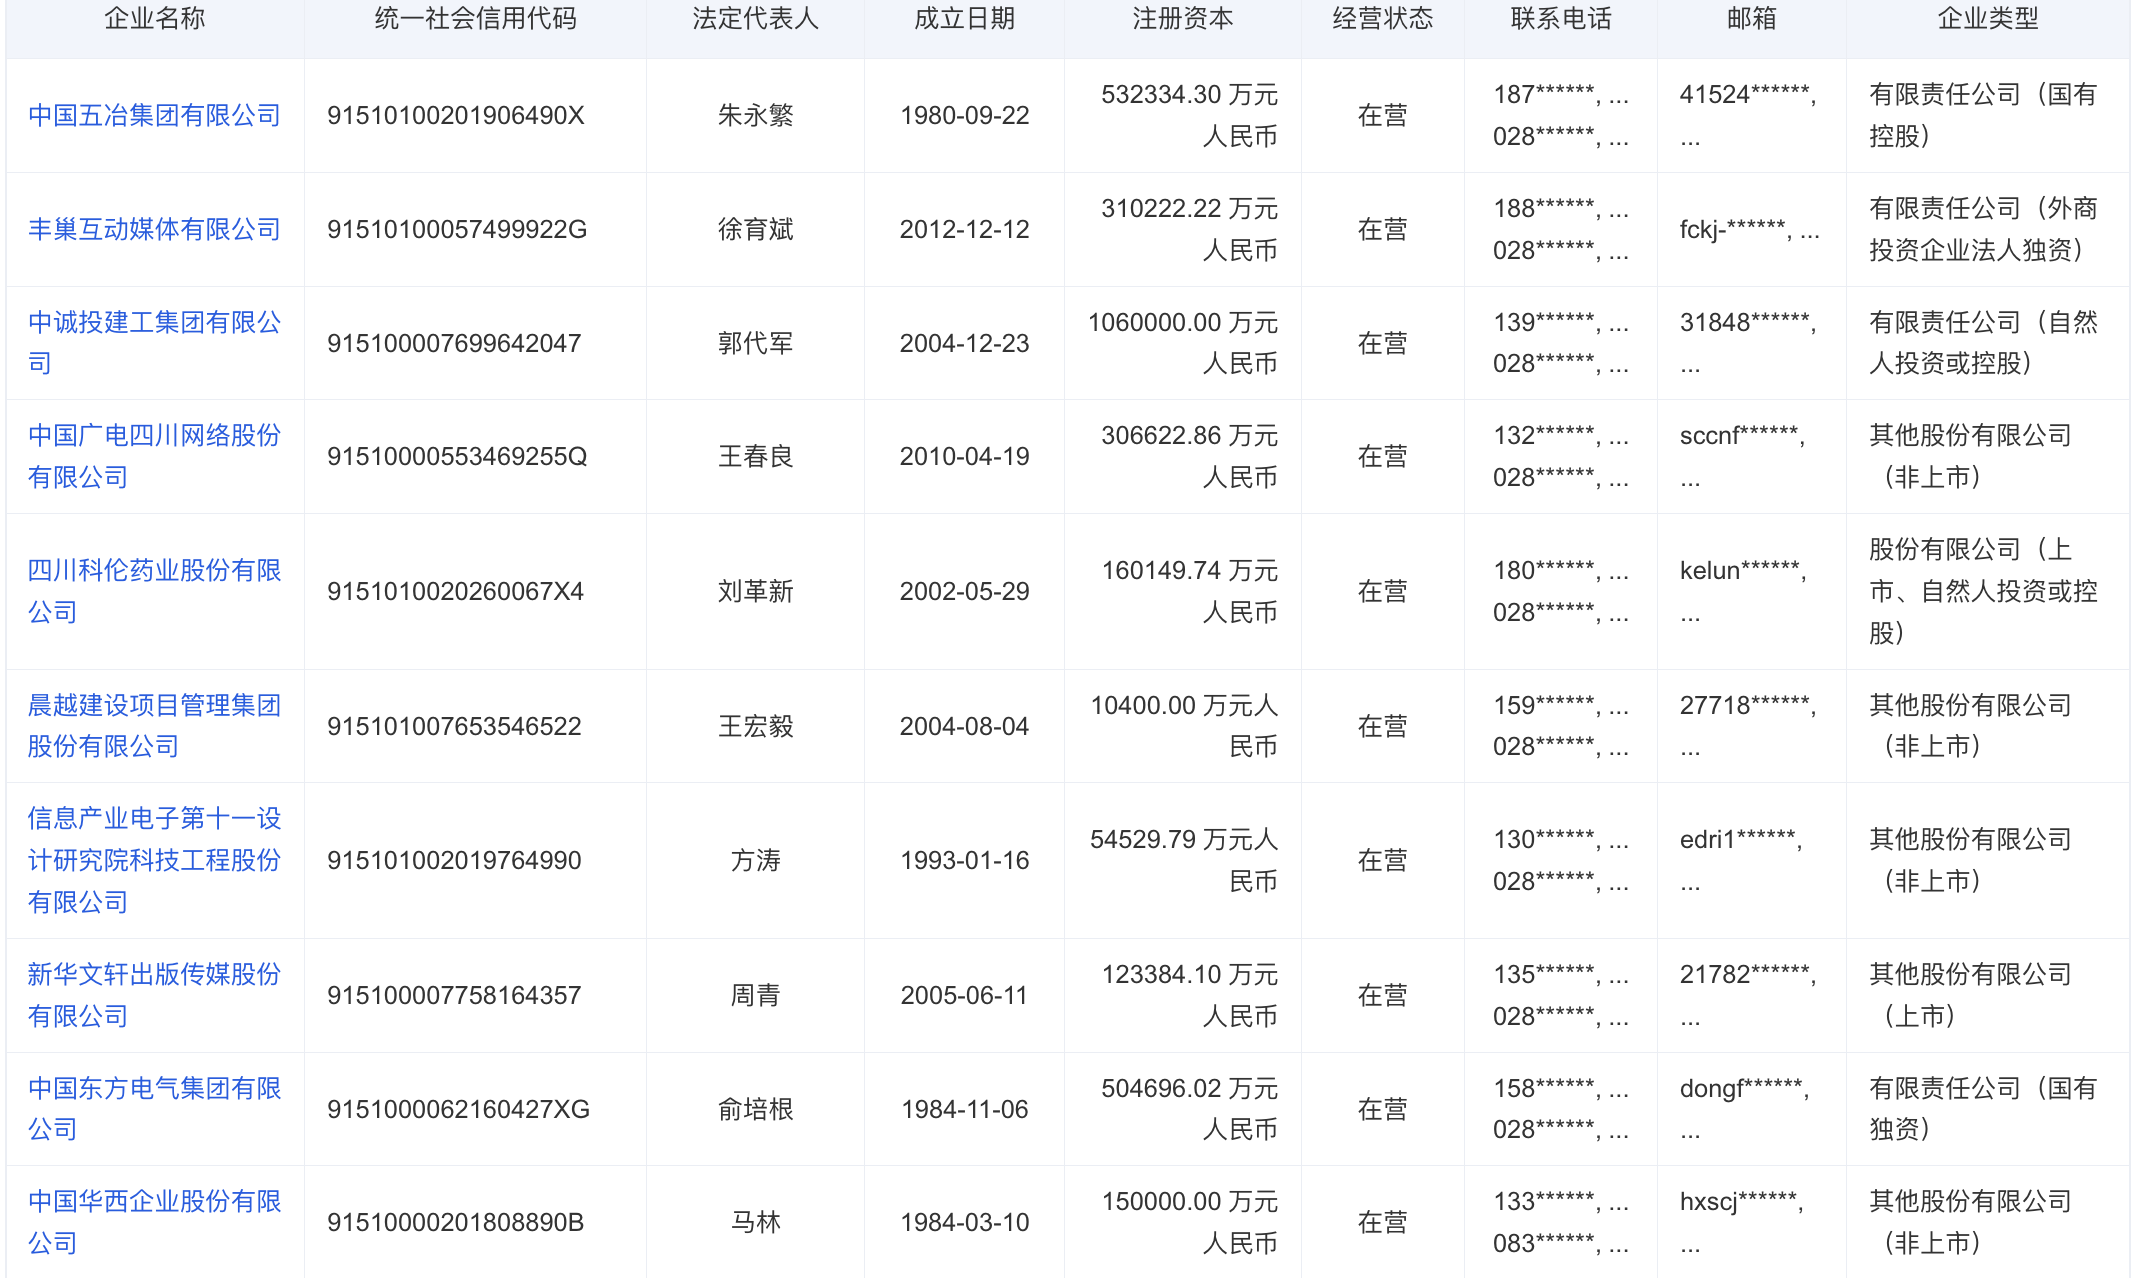This screenshot has height=1278, width=2132.
Task: Click legal representative 马林
Action: tap(755, 1222)
